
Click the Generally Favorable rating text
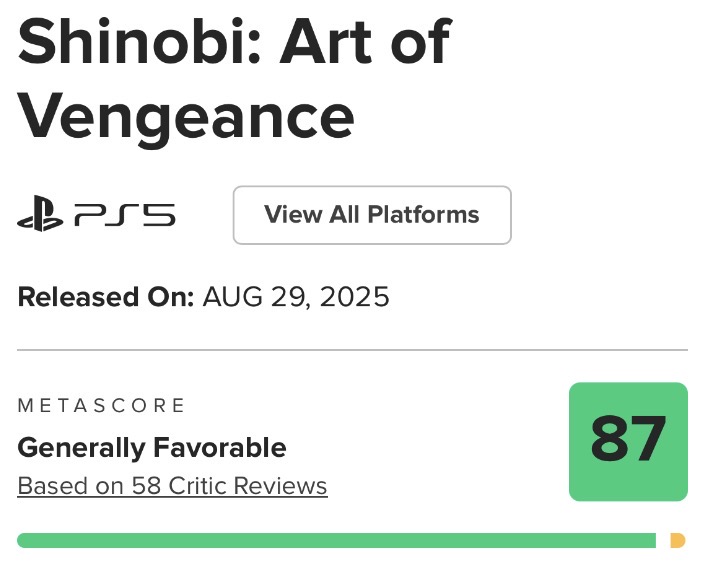[x=152, y=447]
